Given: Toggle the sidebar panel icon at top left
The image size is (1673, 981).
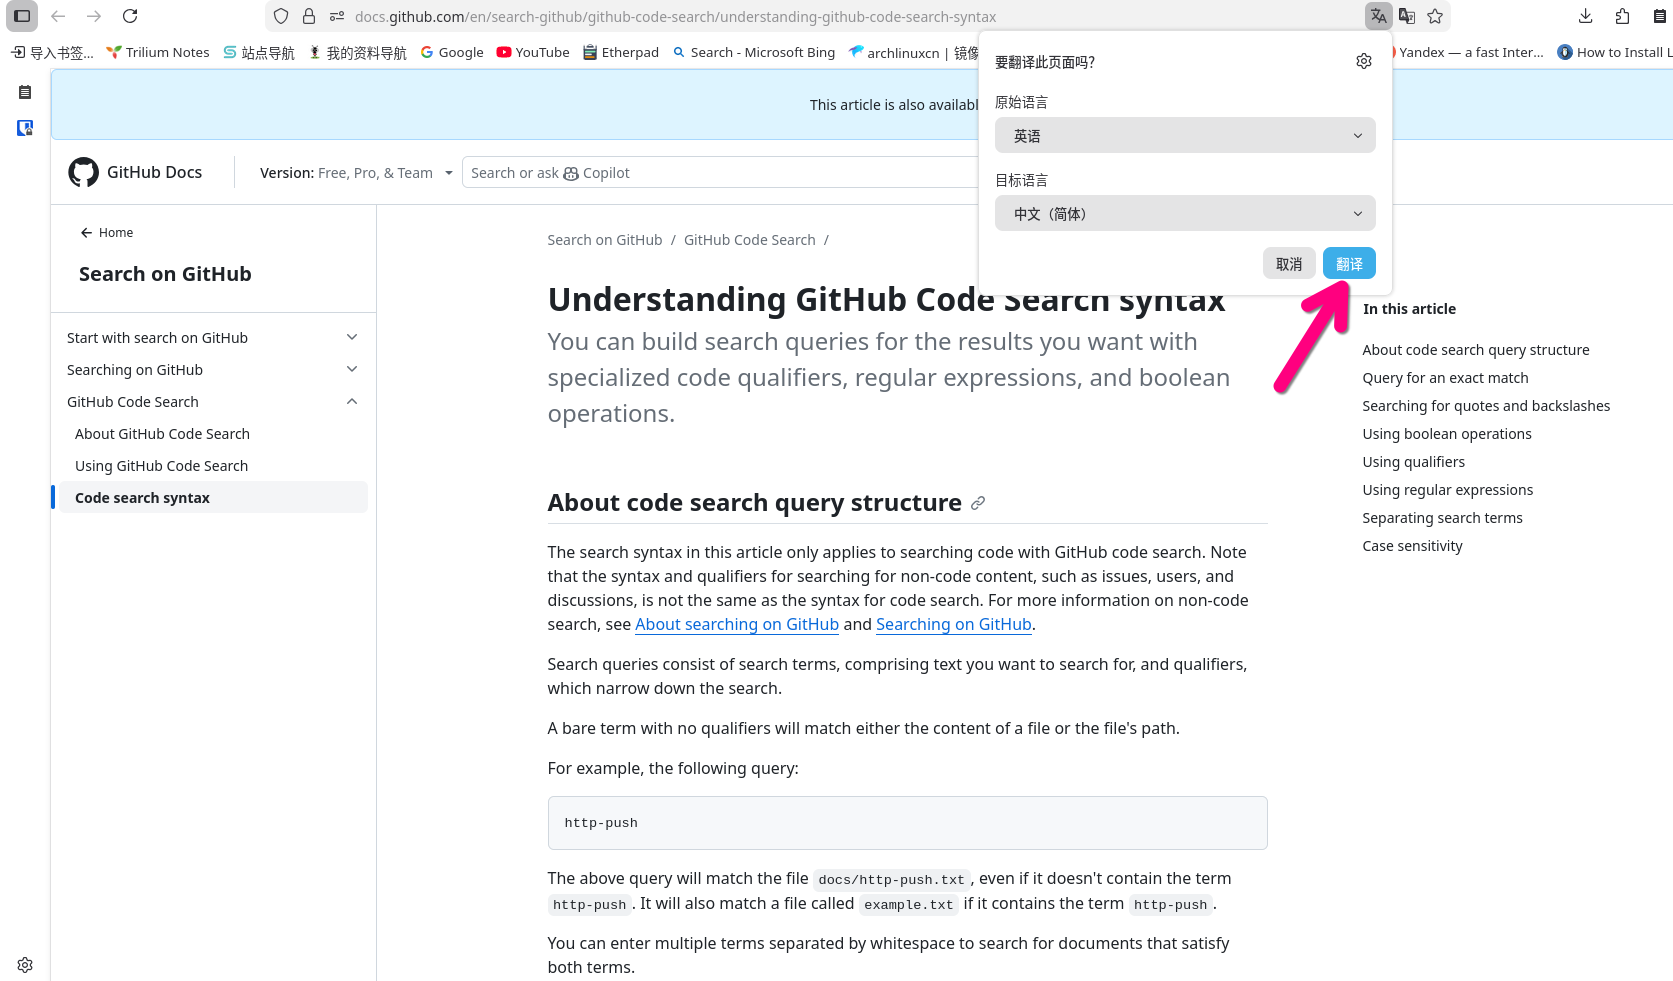Looking at the screenshot, I should coord(22,16).
